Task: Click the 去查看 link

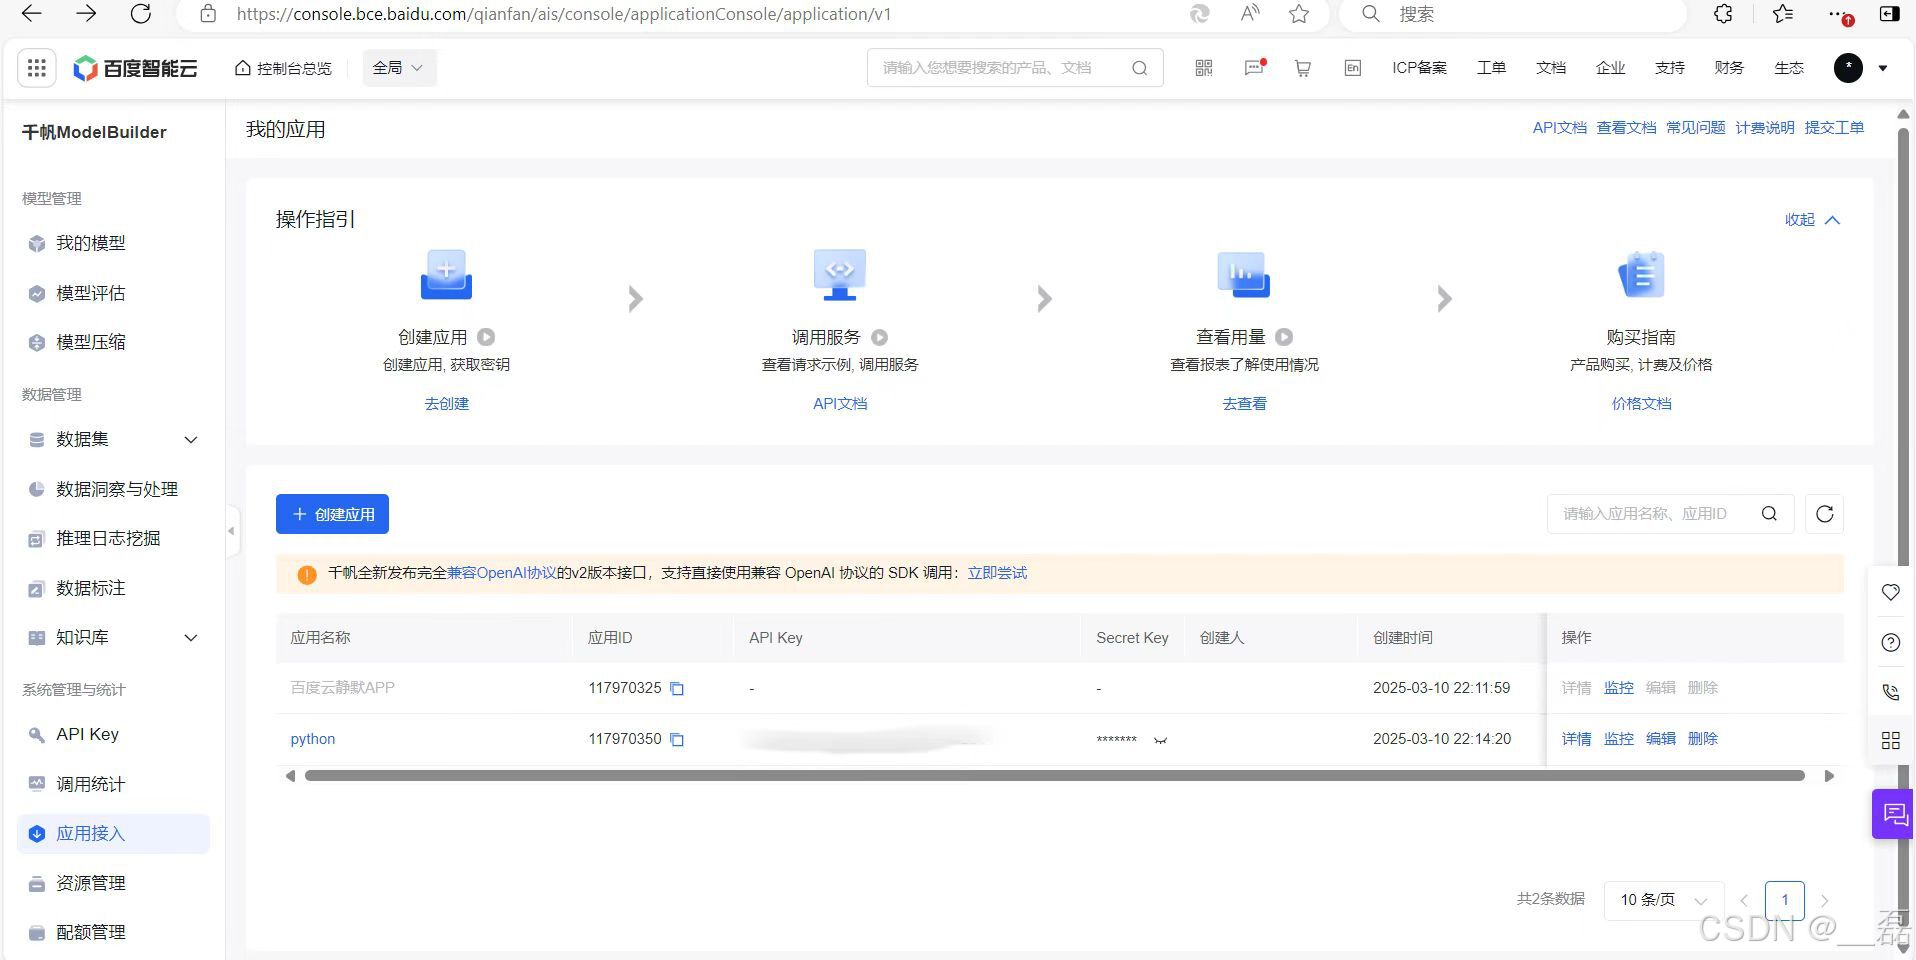Action: [1244, 404]
